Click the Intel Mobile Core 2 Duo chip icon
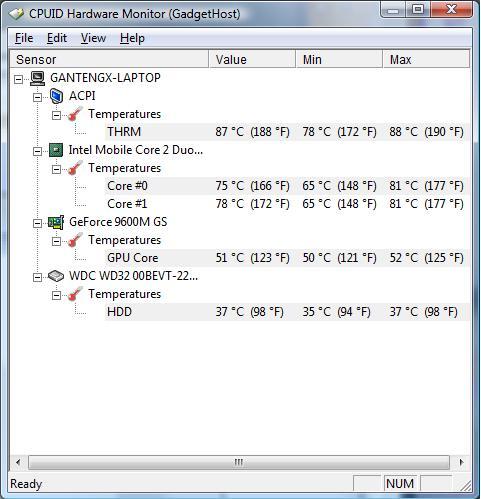 click(56, 150)
